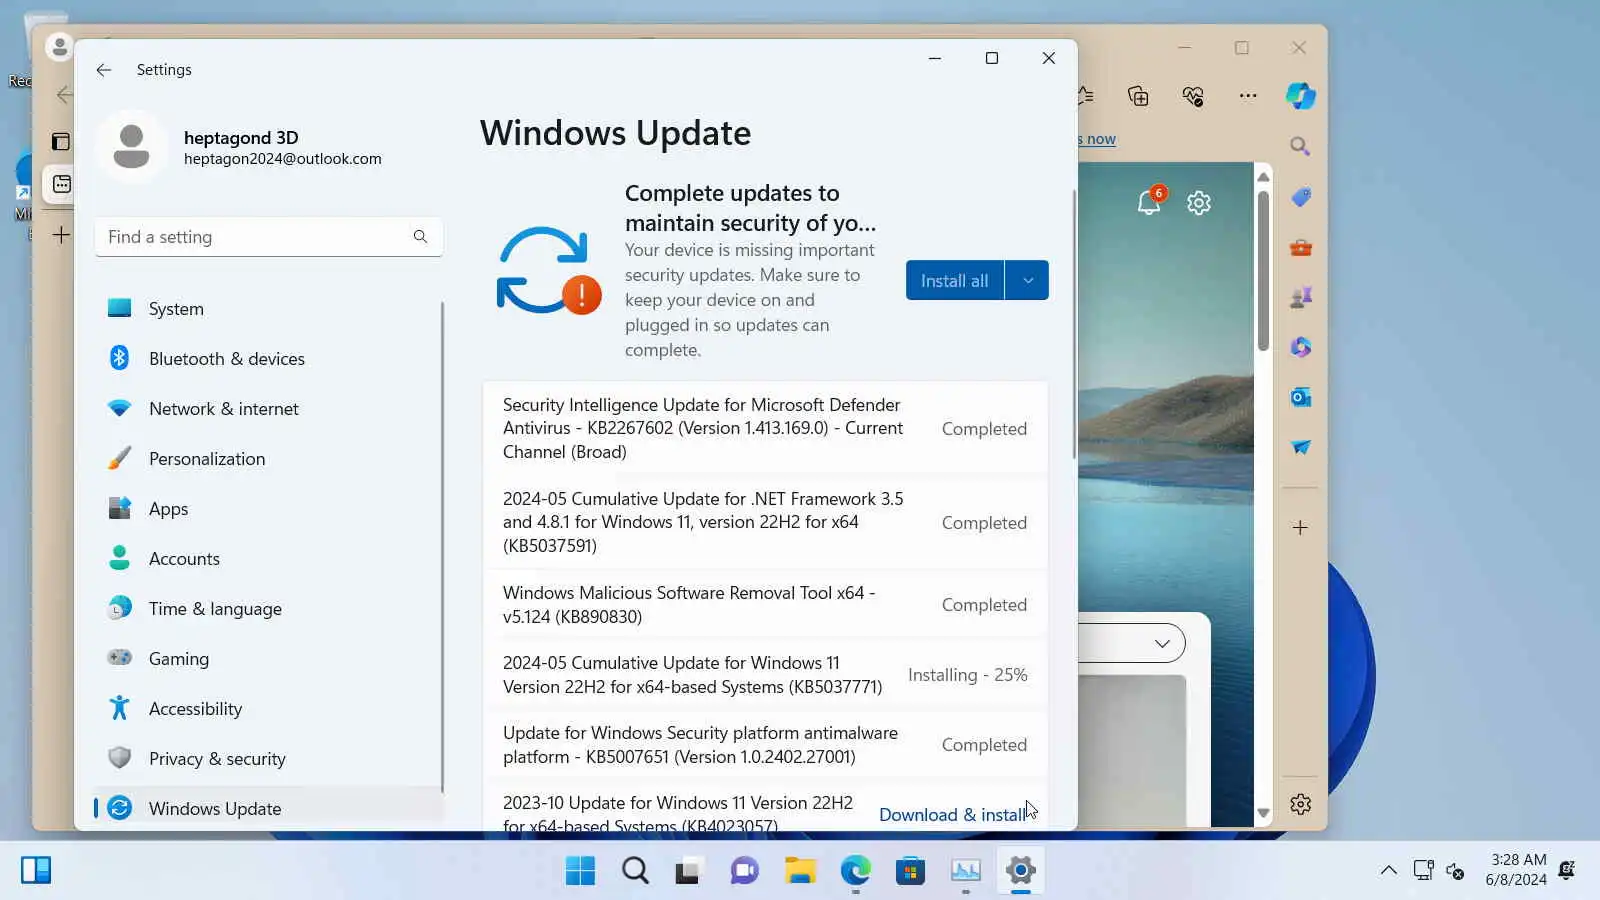
Task: Open network status icon in the system tray
Action: coord(1423,870)
